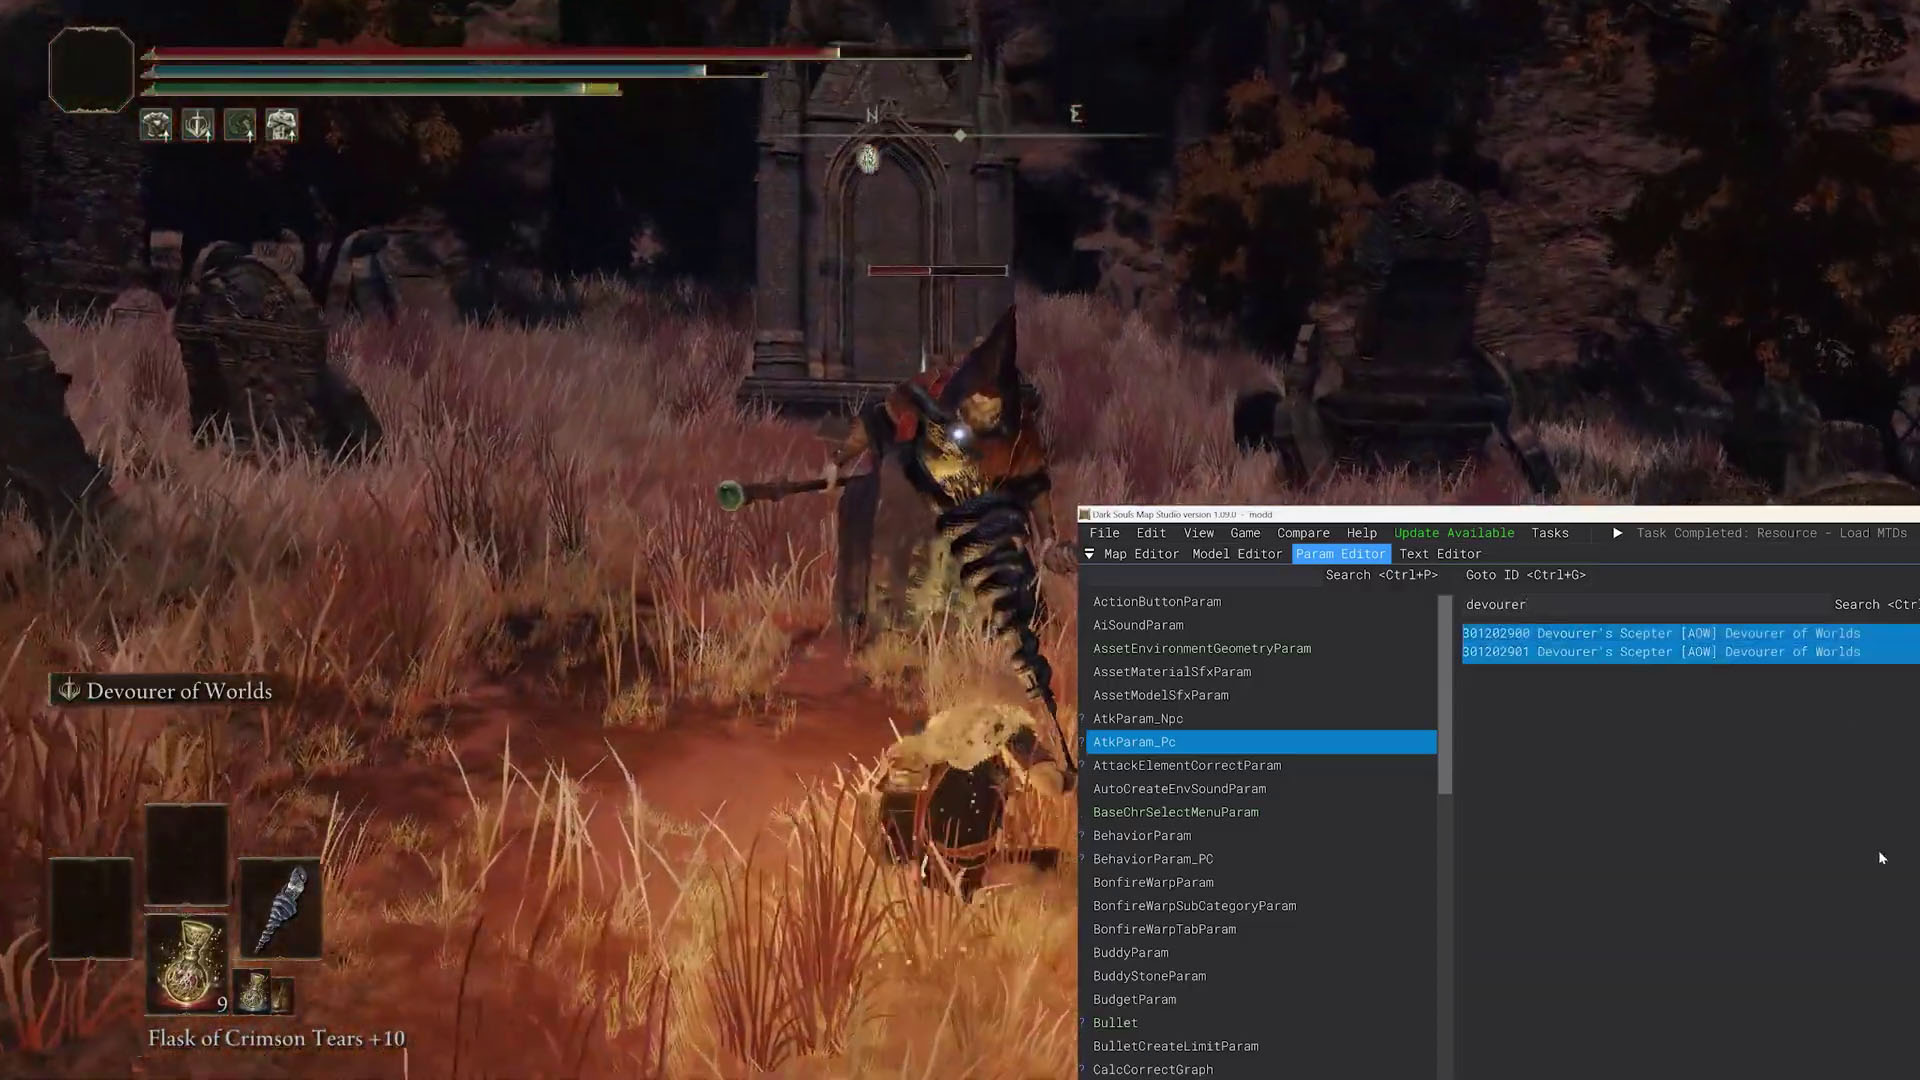The height and width of the screenshot is (1080, 1920).
Task: Click the help marker beside AtkParam_Npc
Action: (x=1082, y=719)
